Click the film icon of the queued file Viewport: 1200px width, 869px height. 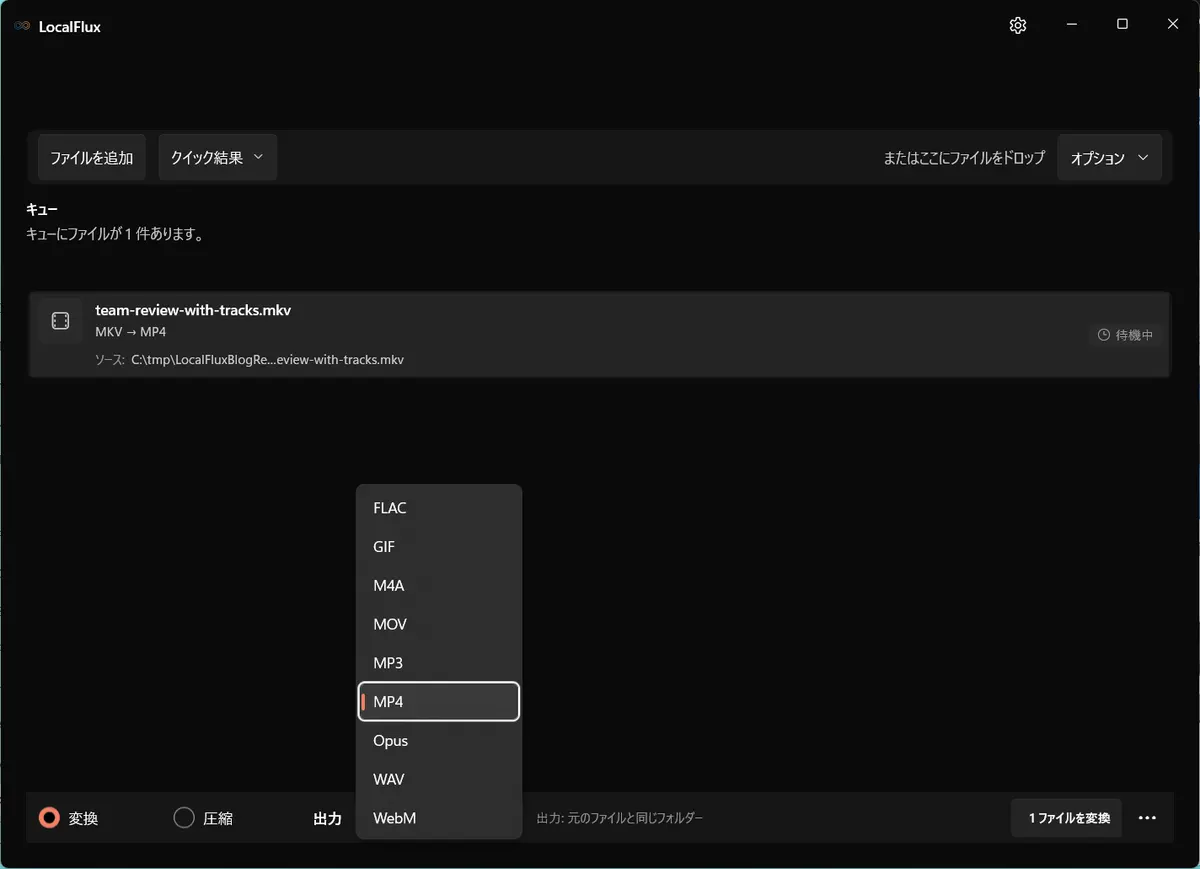click(60, 321)
